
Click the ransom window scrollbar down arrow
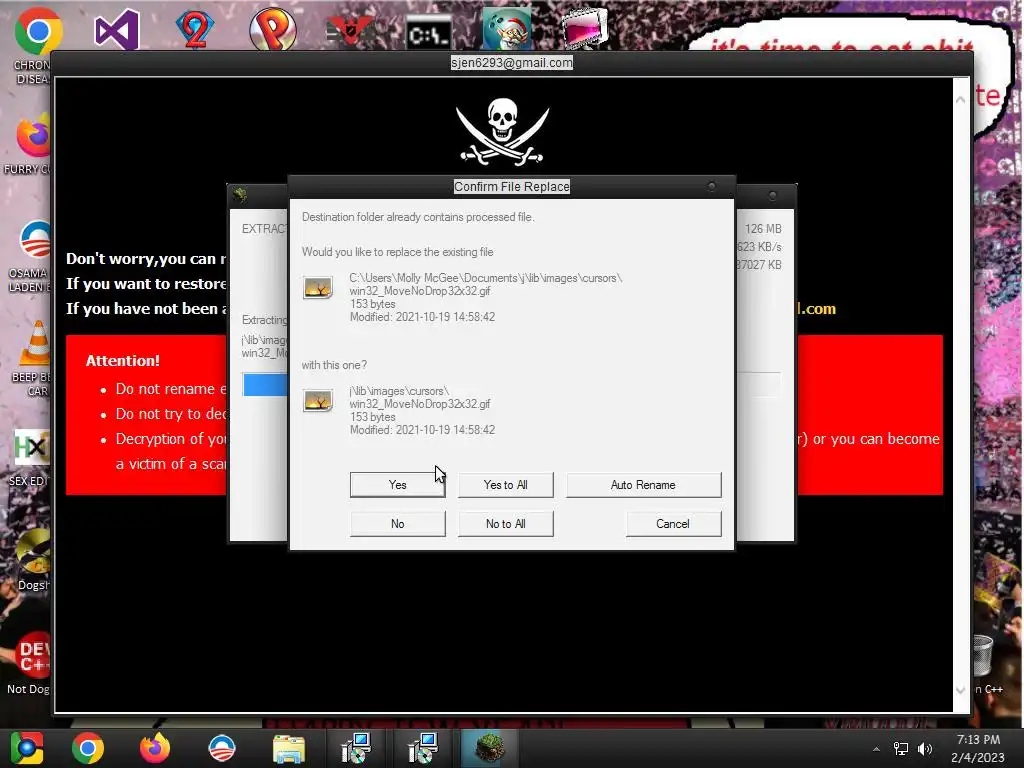(x=960, y=690)
